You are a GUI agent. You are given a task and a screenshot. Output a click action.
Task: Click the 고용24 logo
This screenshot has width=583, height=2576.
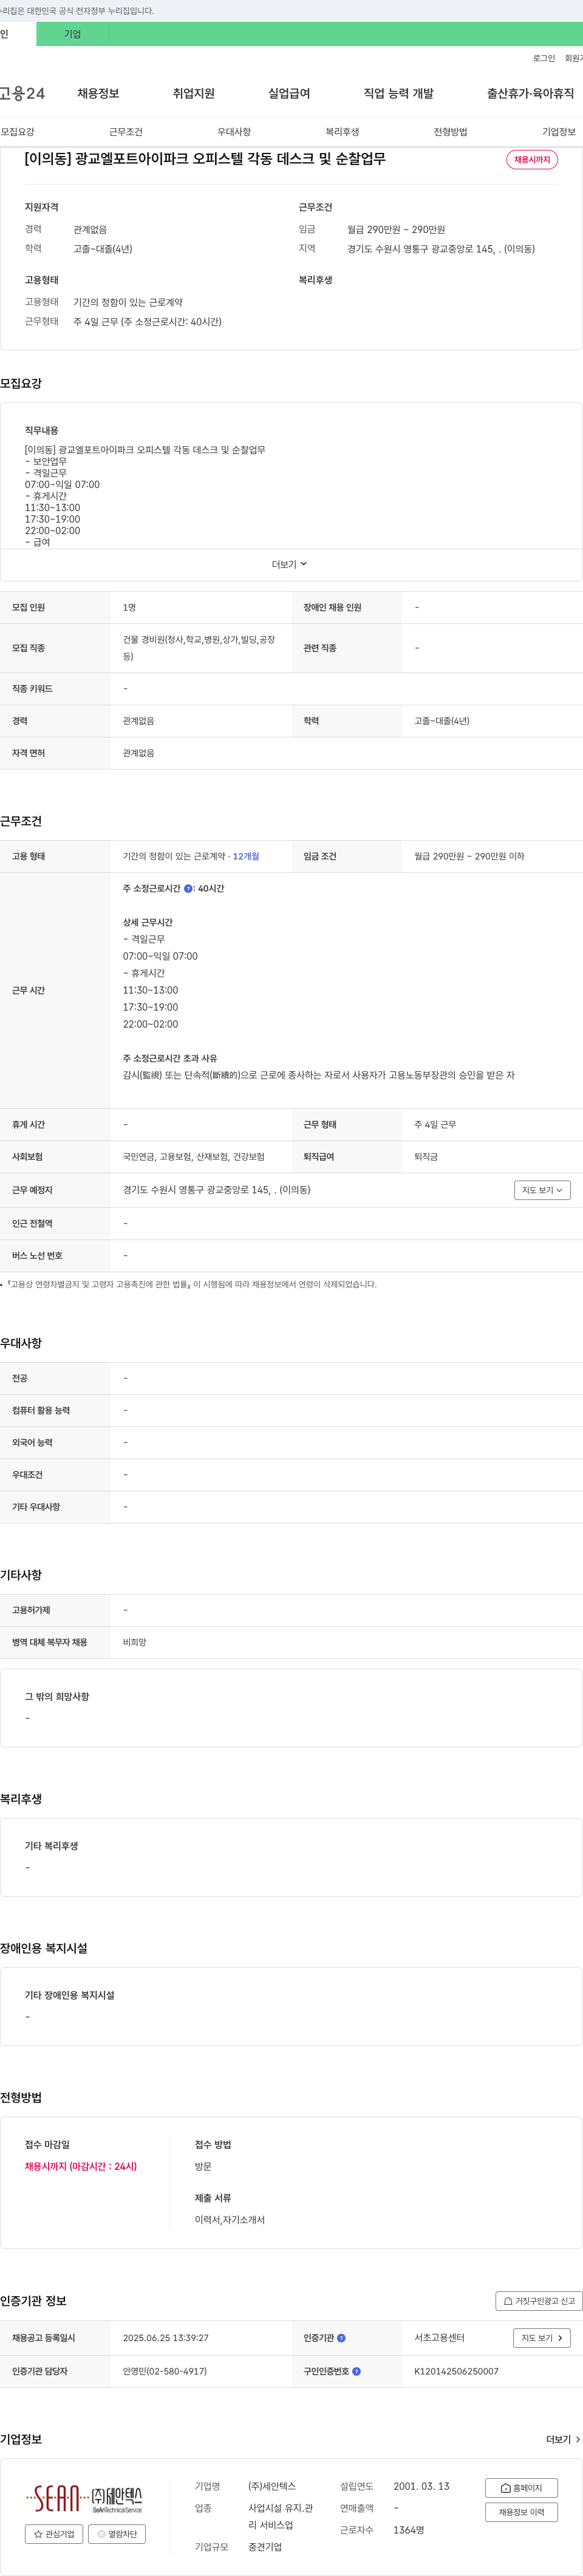22,93
